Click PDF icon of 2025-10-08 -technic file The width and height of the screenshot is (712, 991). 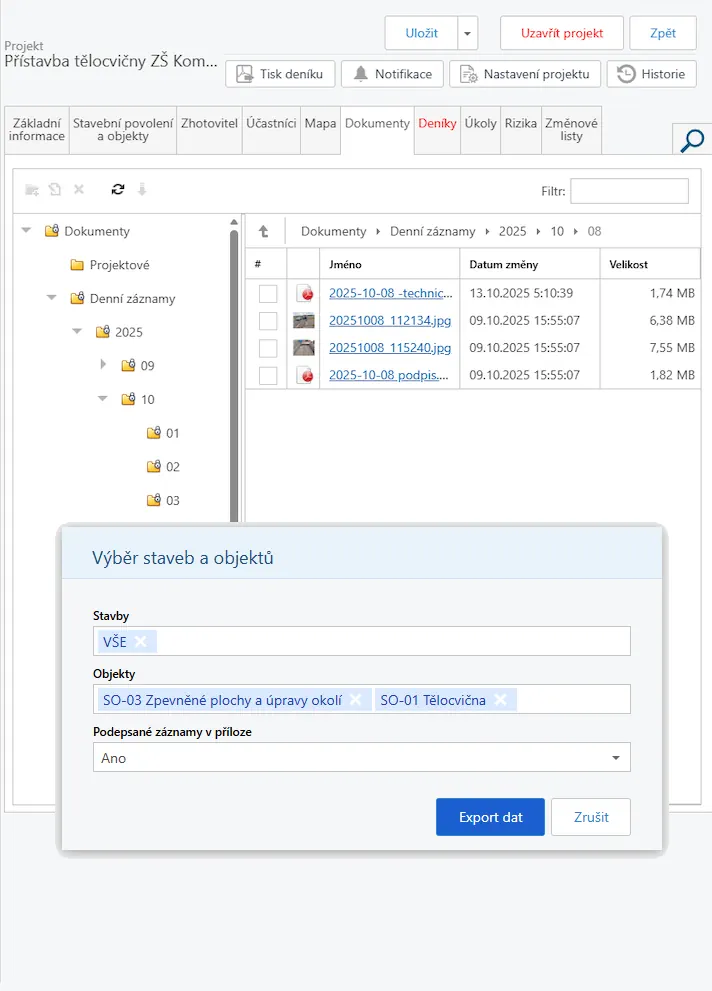304,293
